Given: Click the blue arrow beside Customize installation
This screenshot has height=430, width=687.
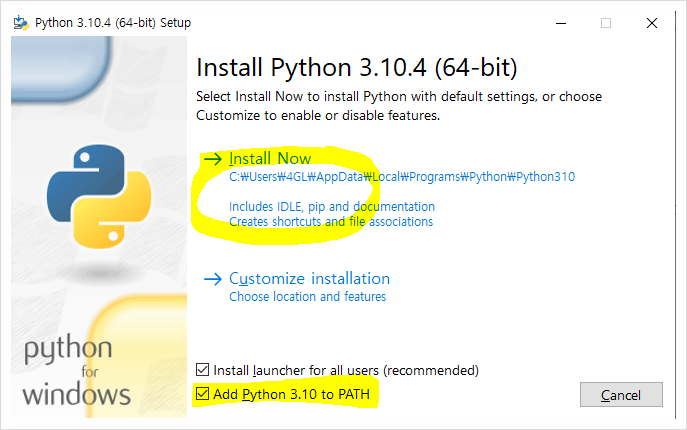Looking at the screenshot, I should 213,279.
